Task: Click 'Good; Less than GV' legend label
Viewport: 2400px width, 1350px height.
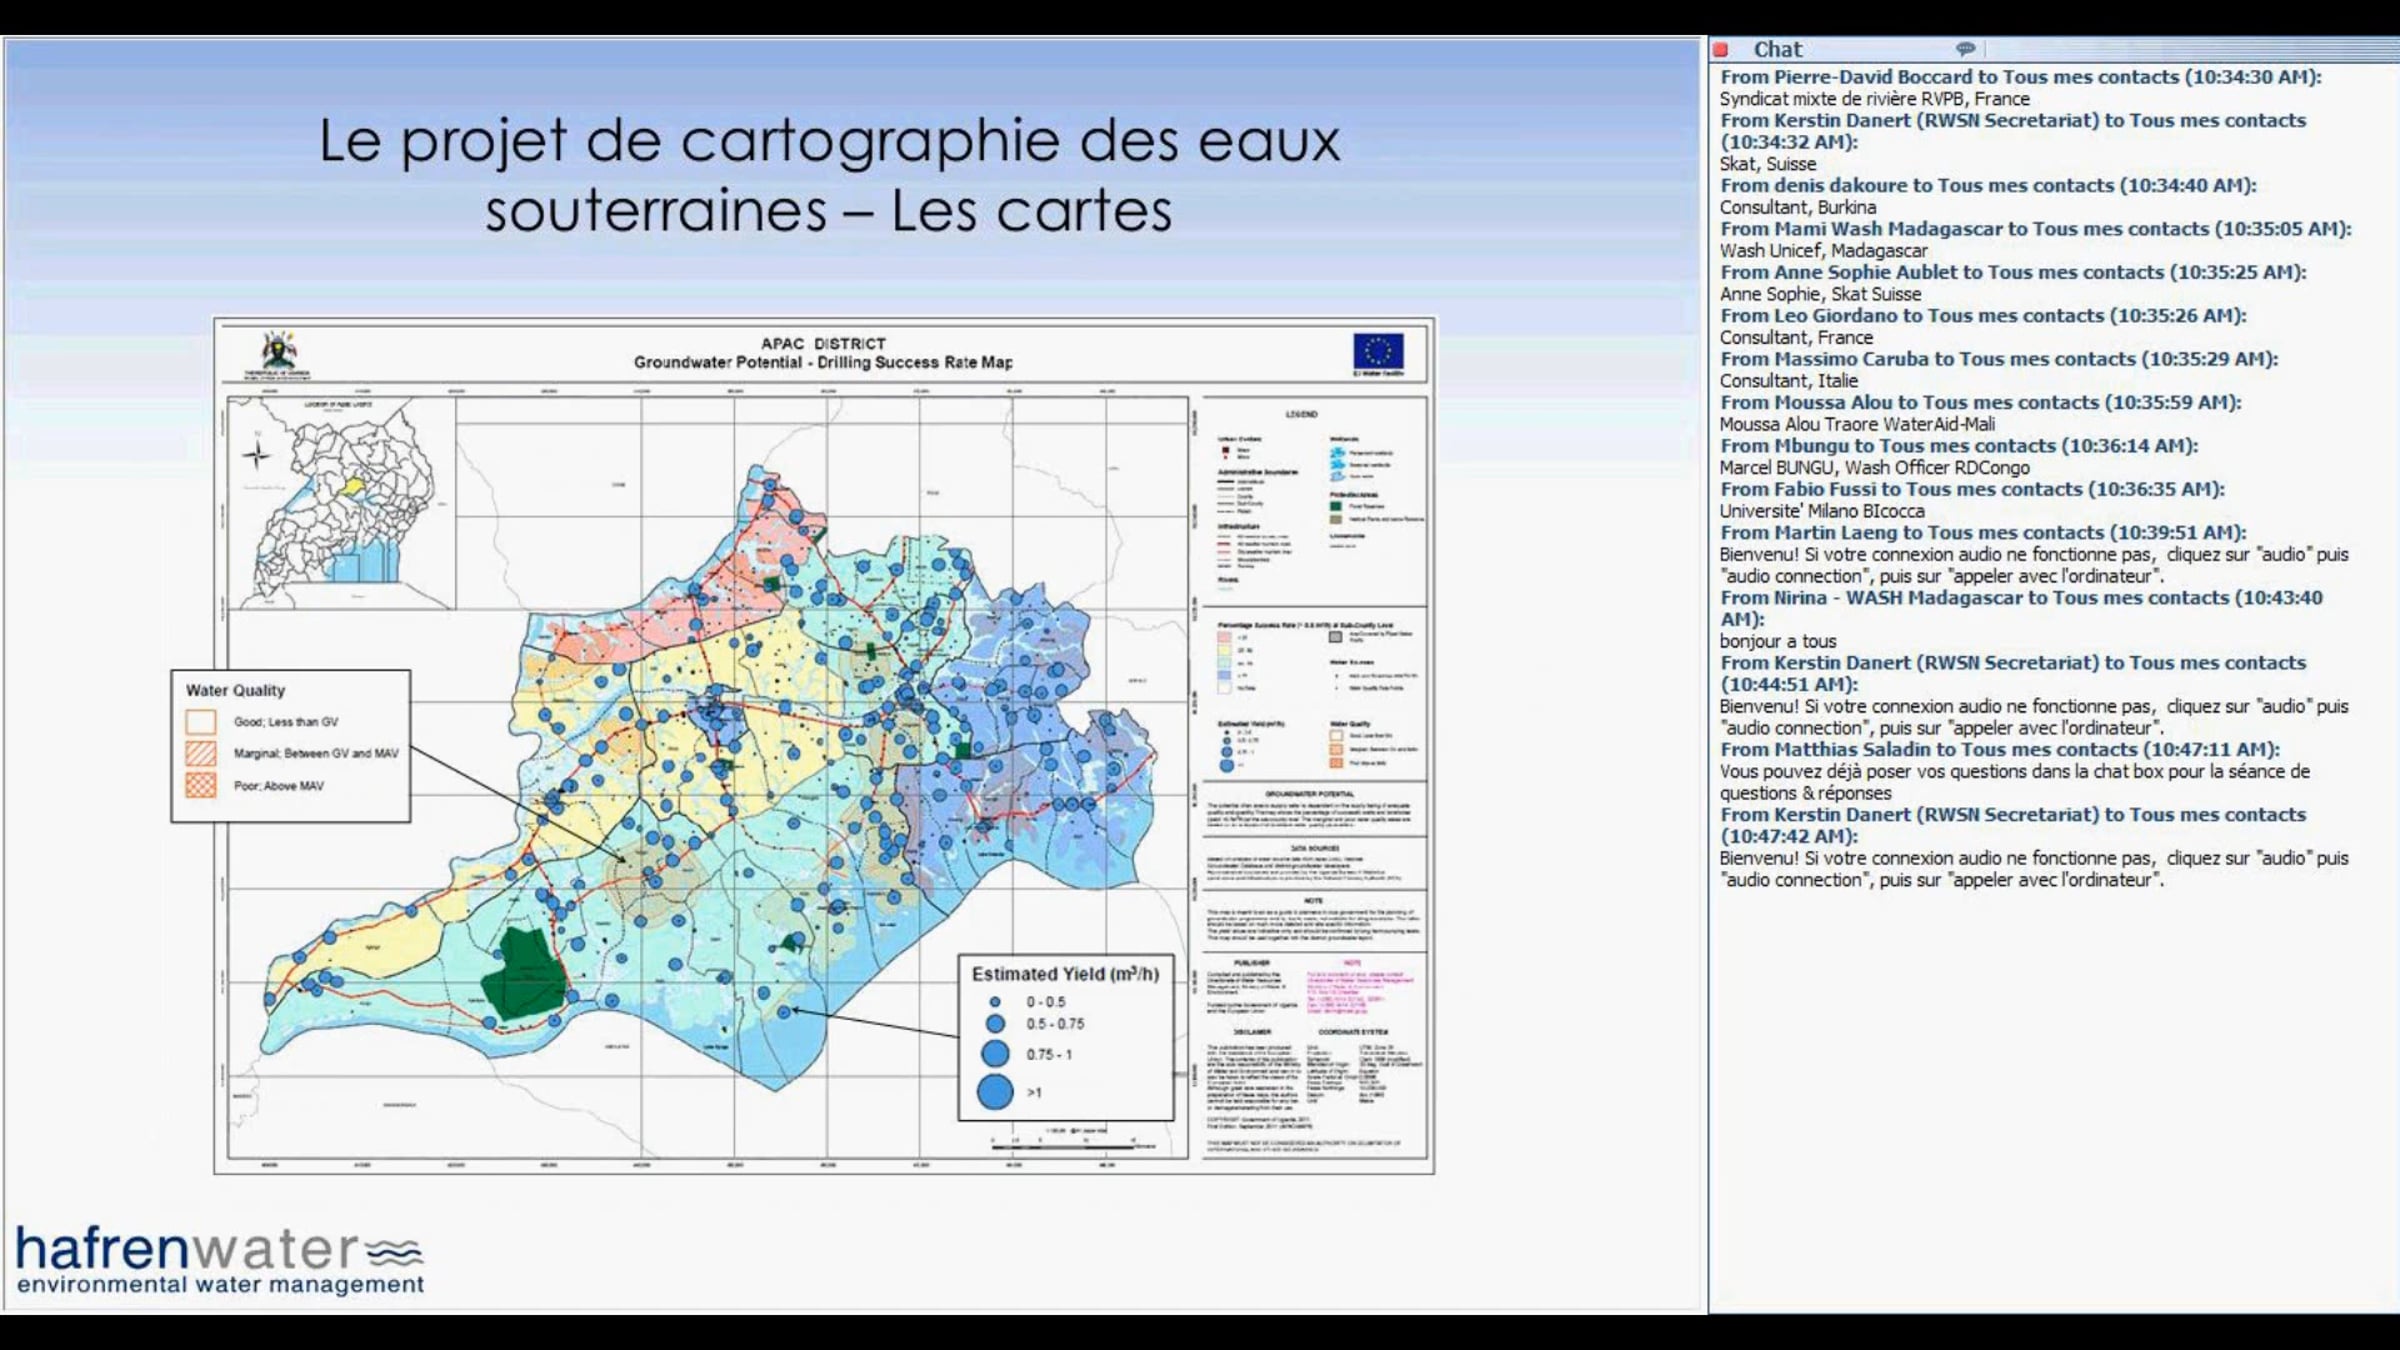Action: point(285,722)
